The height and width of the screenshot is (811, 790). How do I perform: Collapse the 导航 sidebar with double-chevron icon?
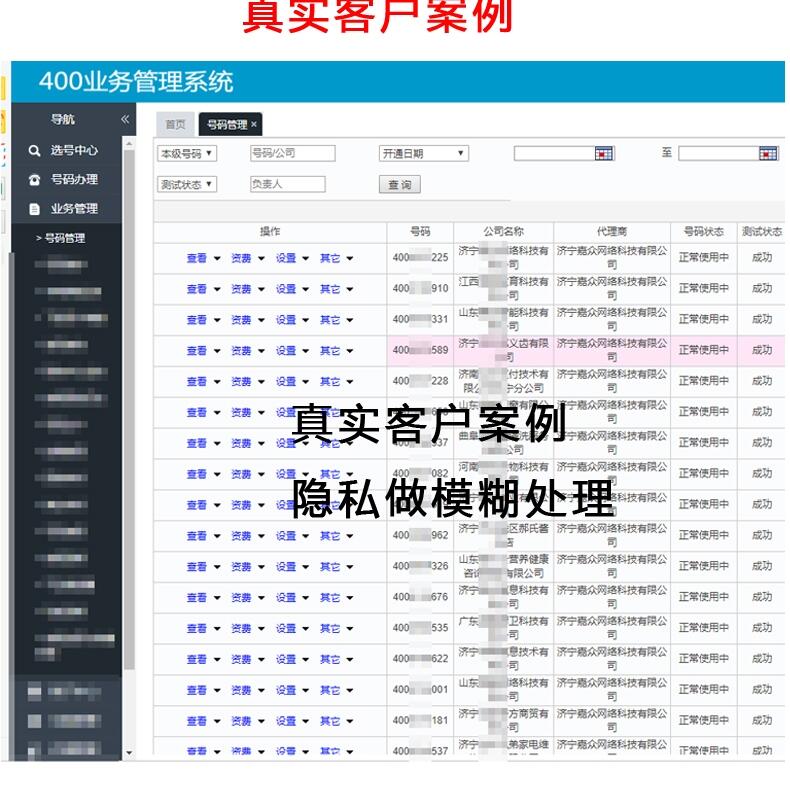point(125,120)
